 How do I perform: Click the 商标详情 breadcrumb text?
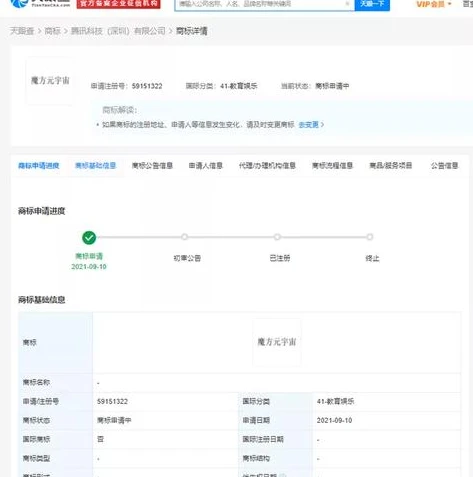pos(192,31)
